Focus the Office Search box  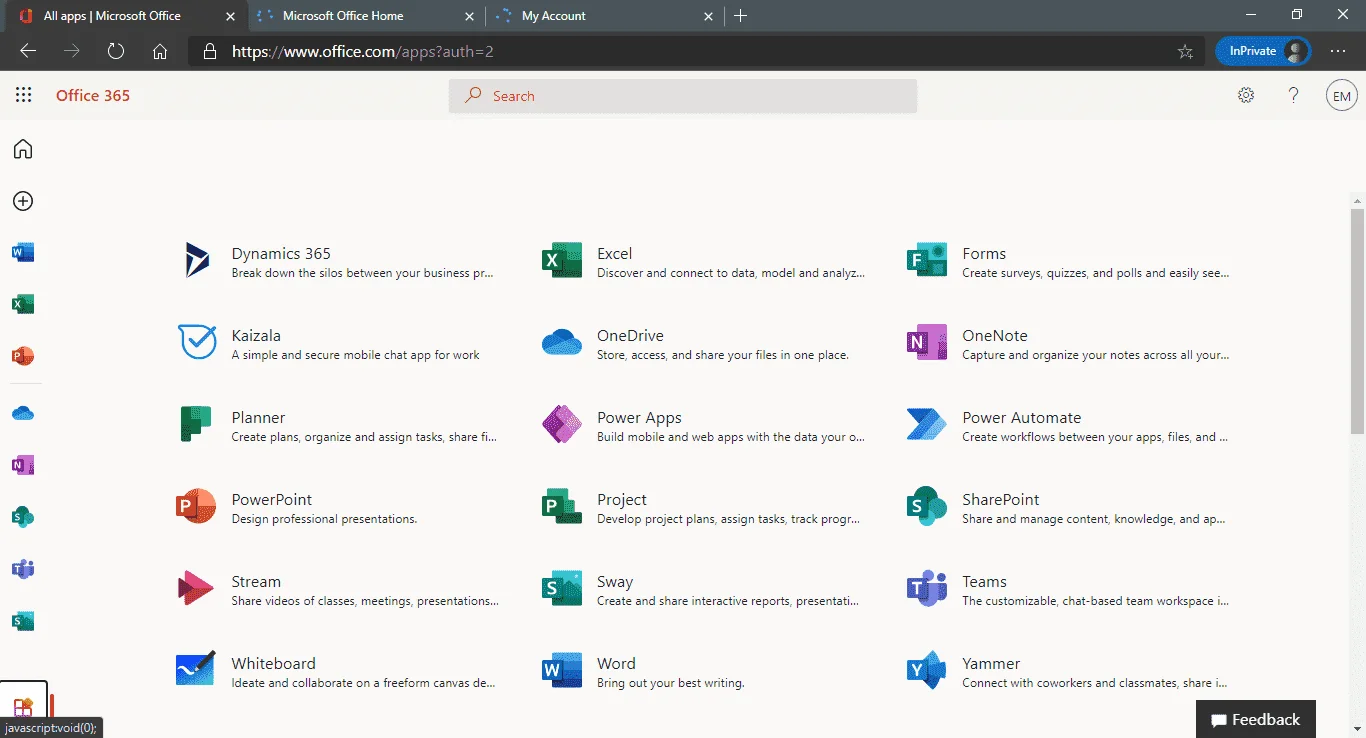click(683, 96)
